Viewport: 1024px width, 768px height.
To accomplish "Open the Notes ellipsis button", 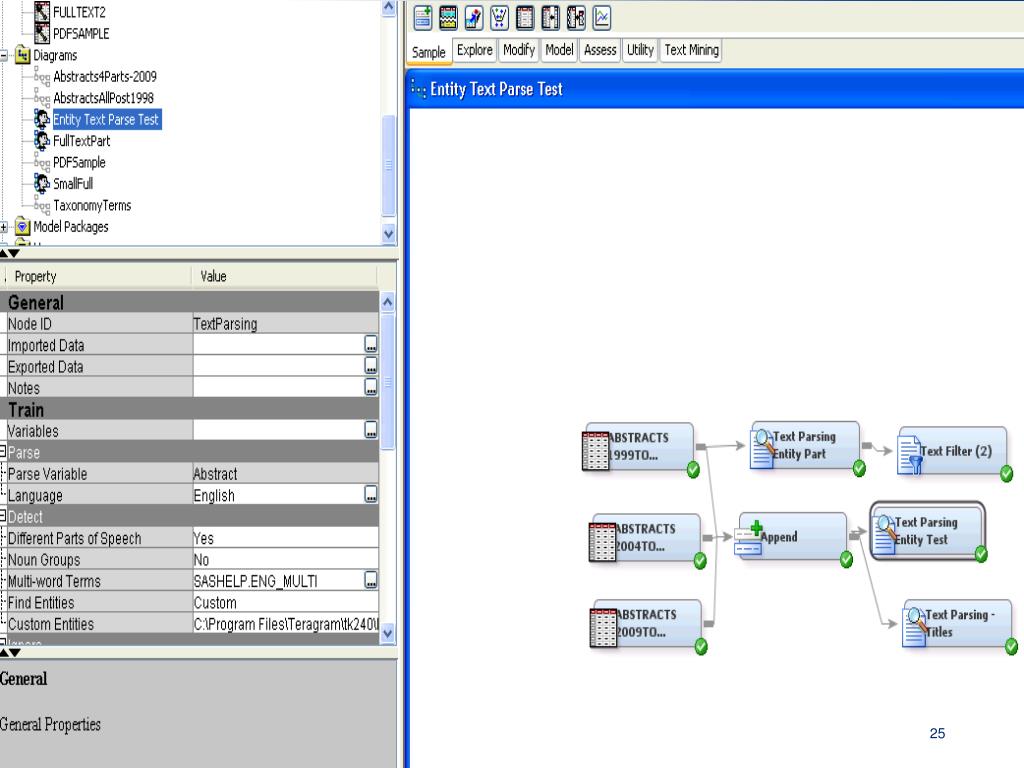I will click(370, 387).
